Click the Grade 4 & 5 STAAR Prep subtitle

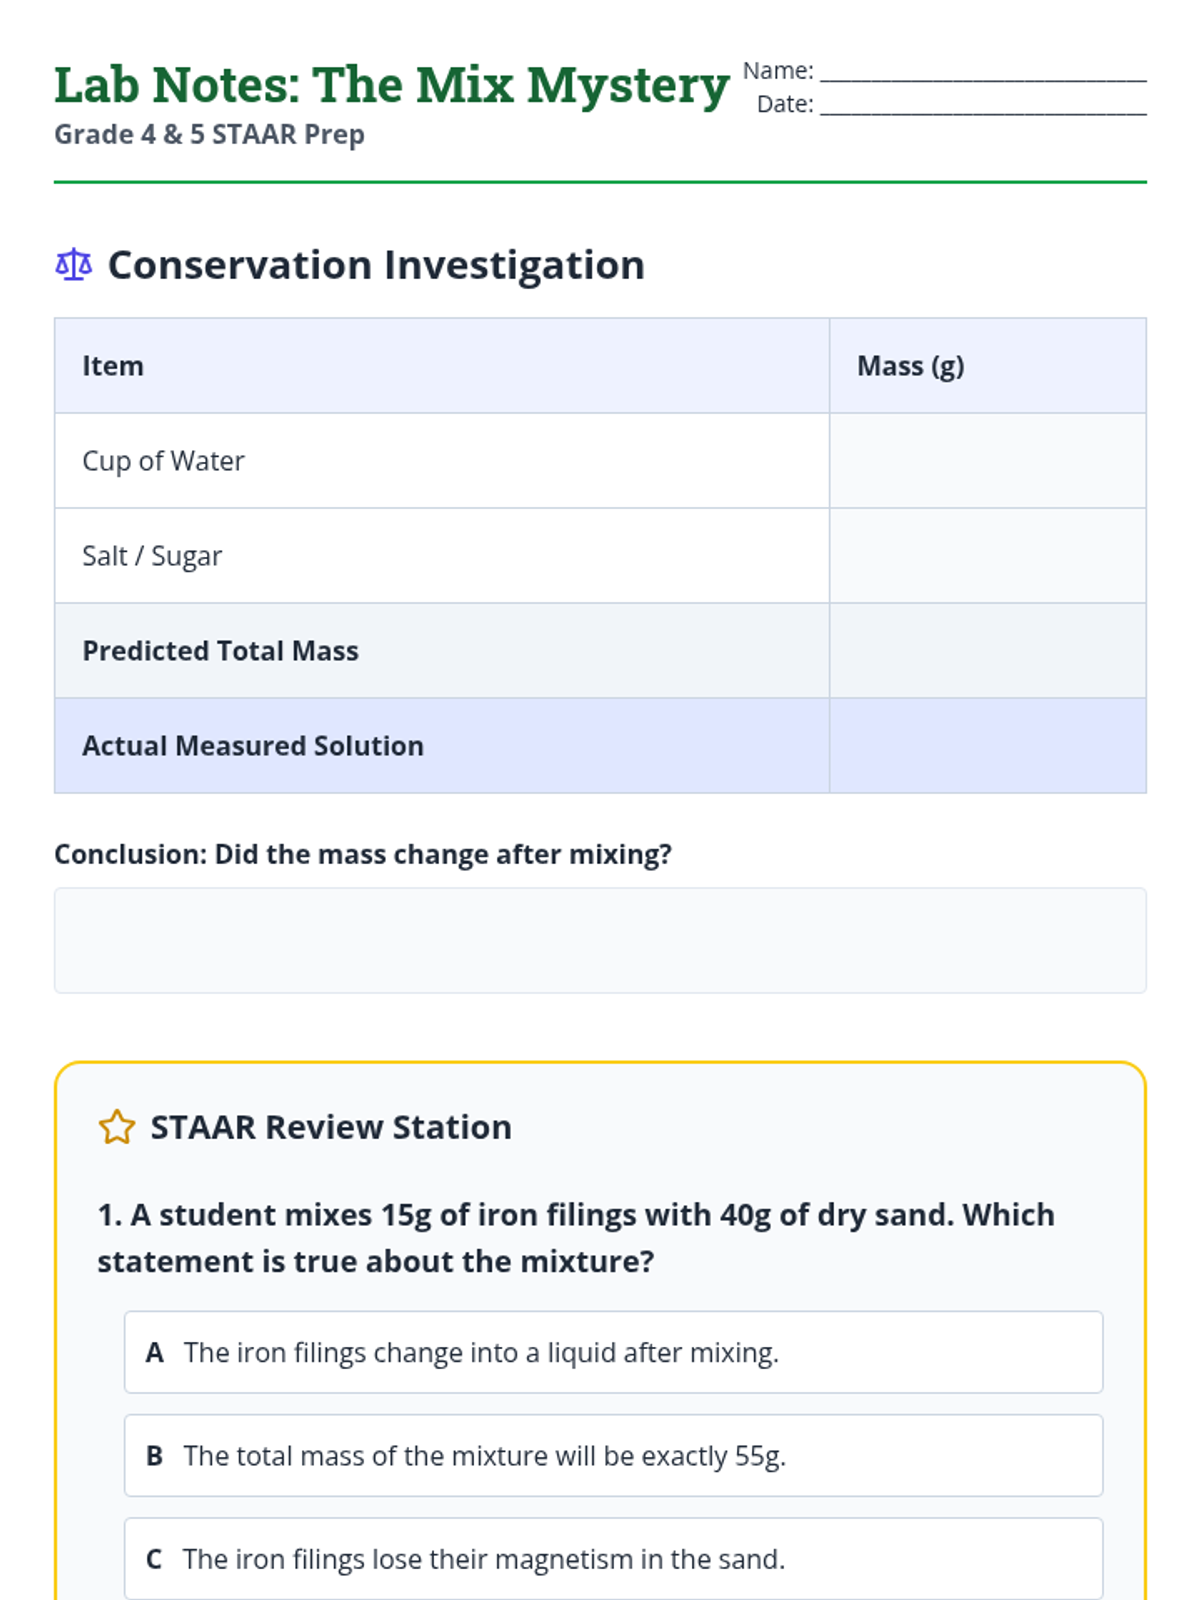pos(209,134)
